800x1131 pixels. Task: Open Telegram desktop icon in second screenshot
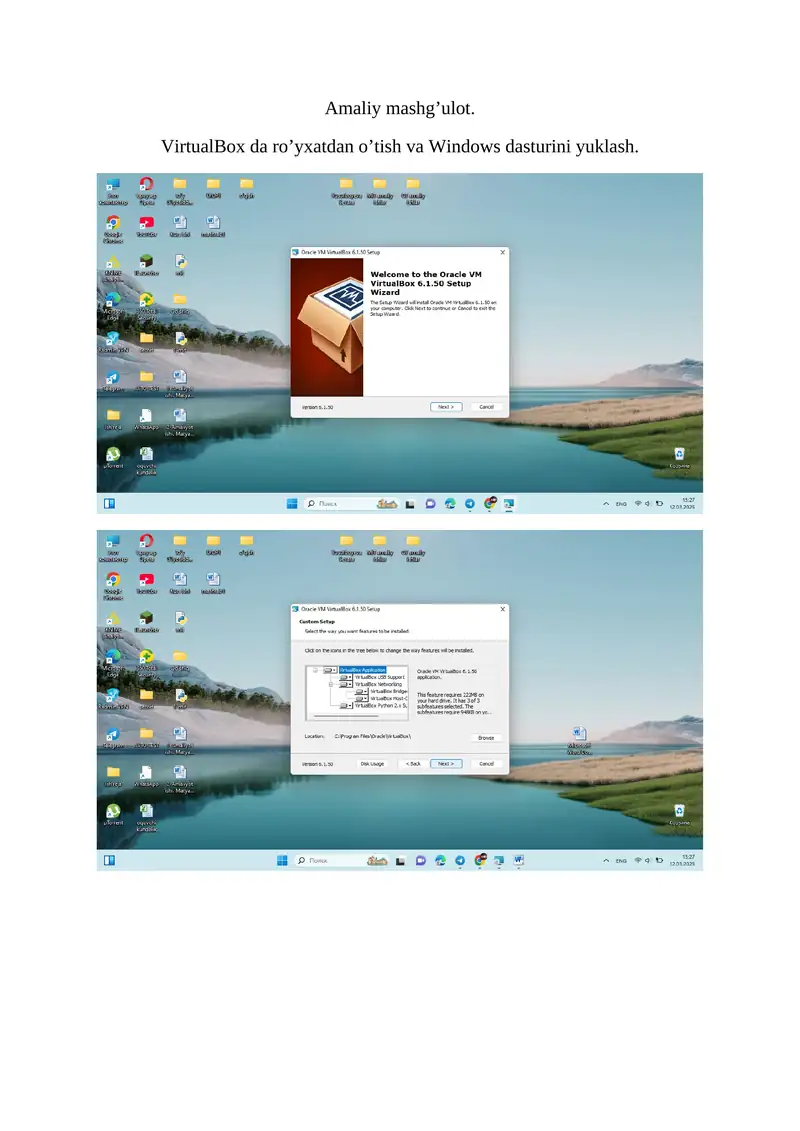point(113,738)
